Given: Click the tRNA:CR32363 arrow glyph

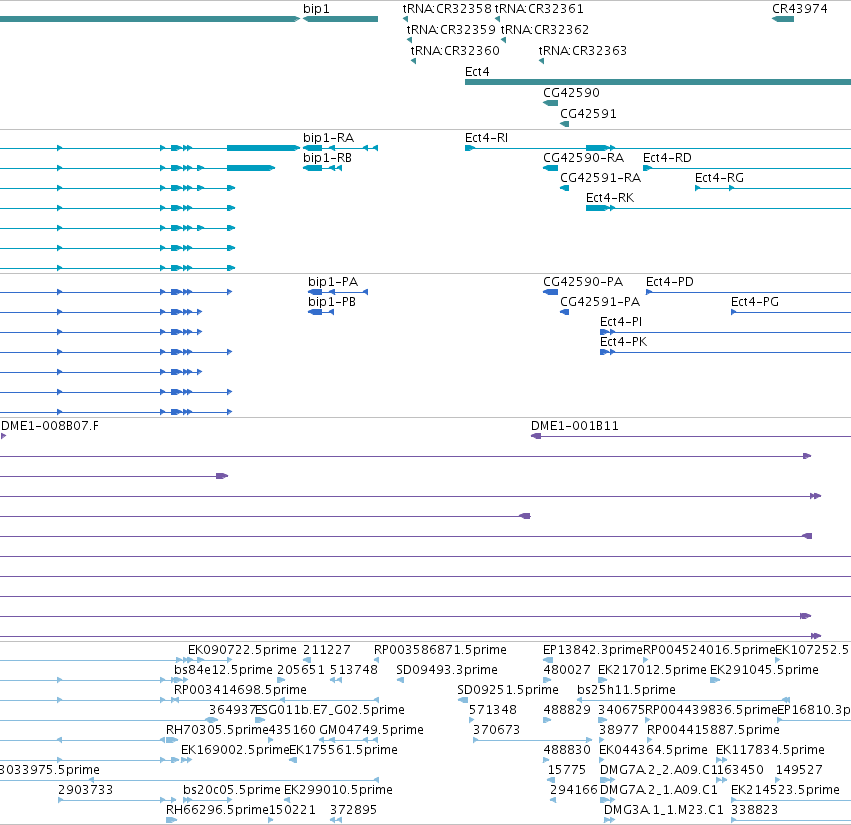Looking at the screenshot, I should click(542, 61).
